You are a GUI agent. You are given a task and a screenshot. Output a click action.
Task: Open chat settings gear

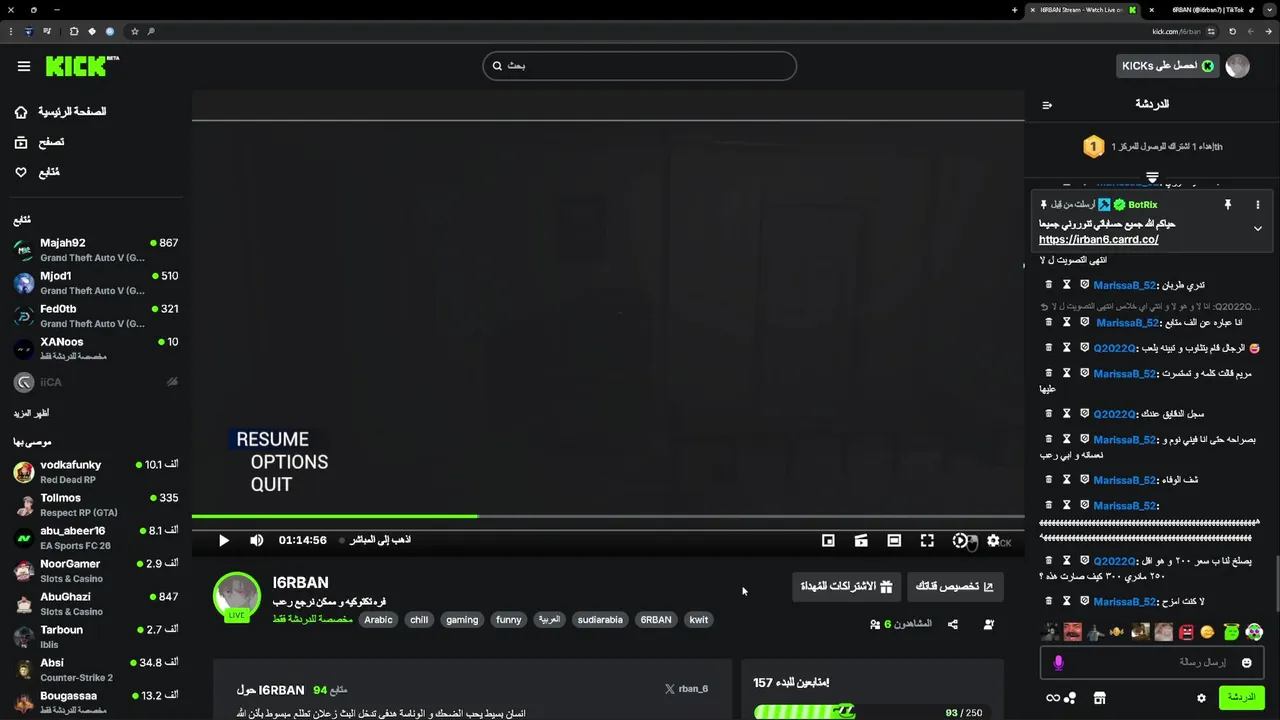1201,698
